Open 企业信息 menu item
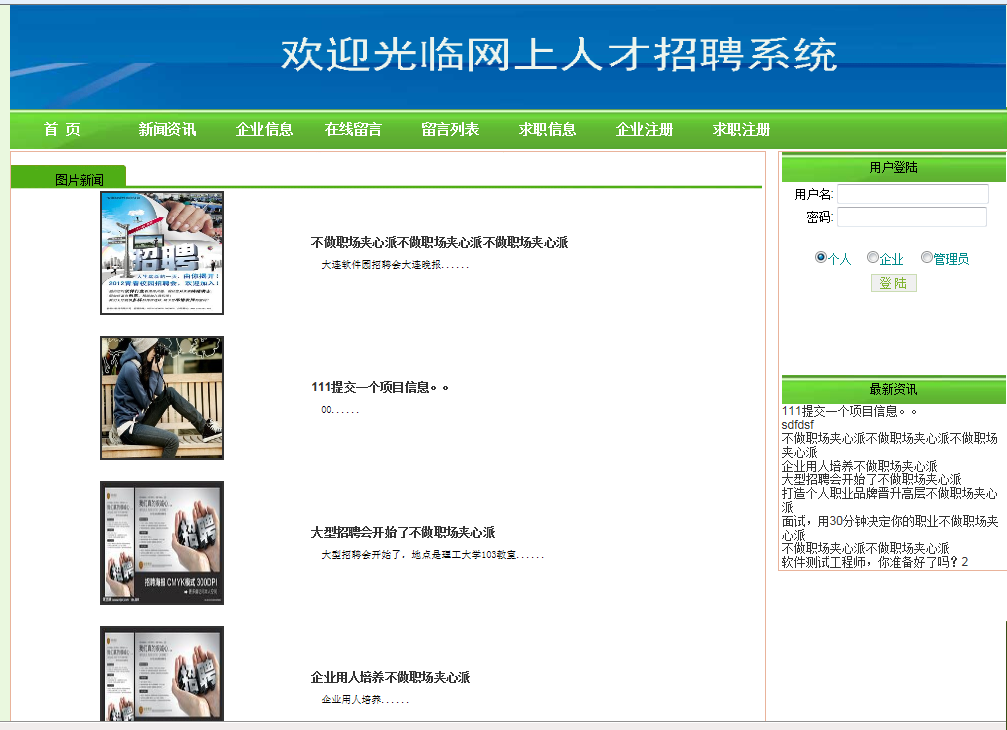 point(264,130)
